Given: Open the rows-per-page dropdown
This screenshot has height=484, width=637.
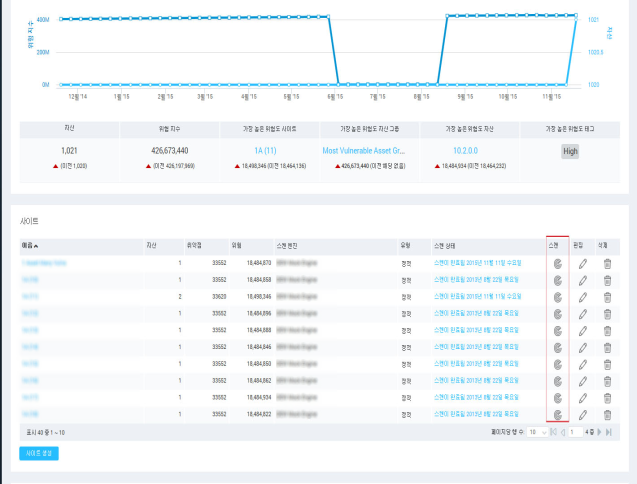Looking at the screenshot, I should click(x=537, y=432).
